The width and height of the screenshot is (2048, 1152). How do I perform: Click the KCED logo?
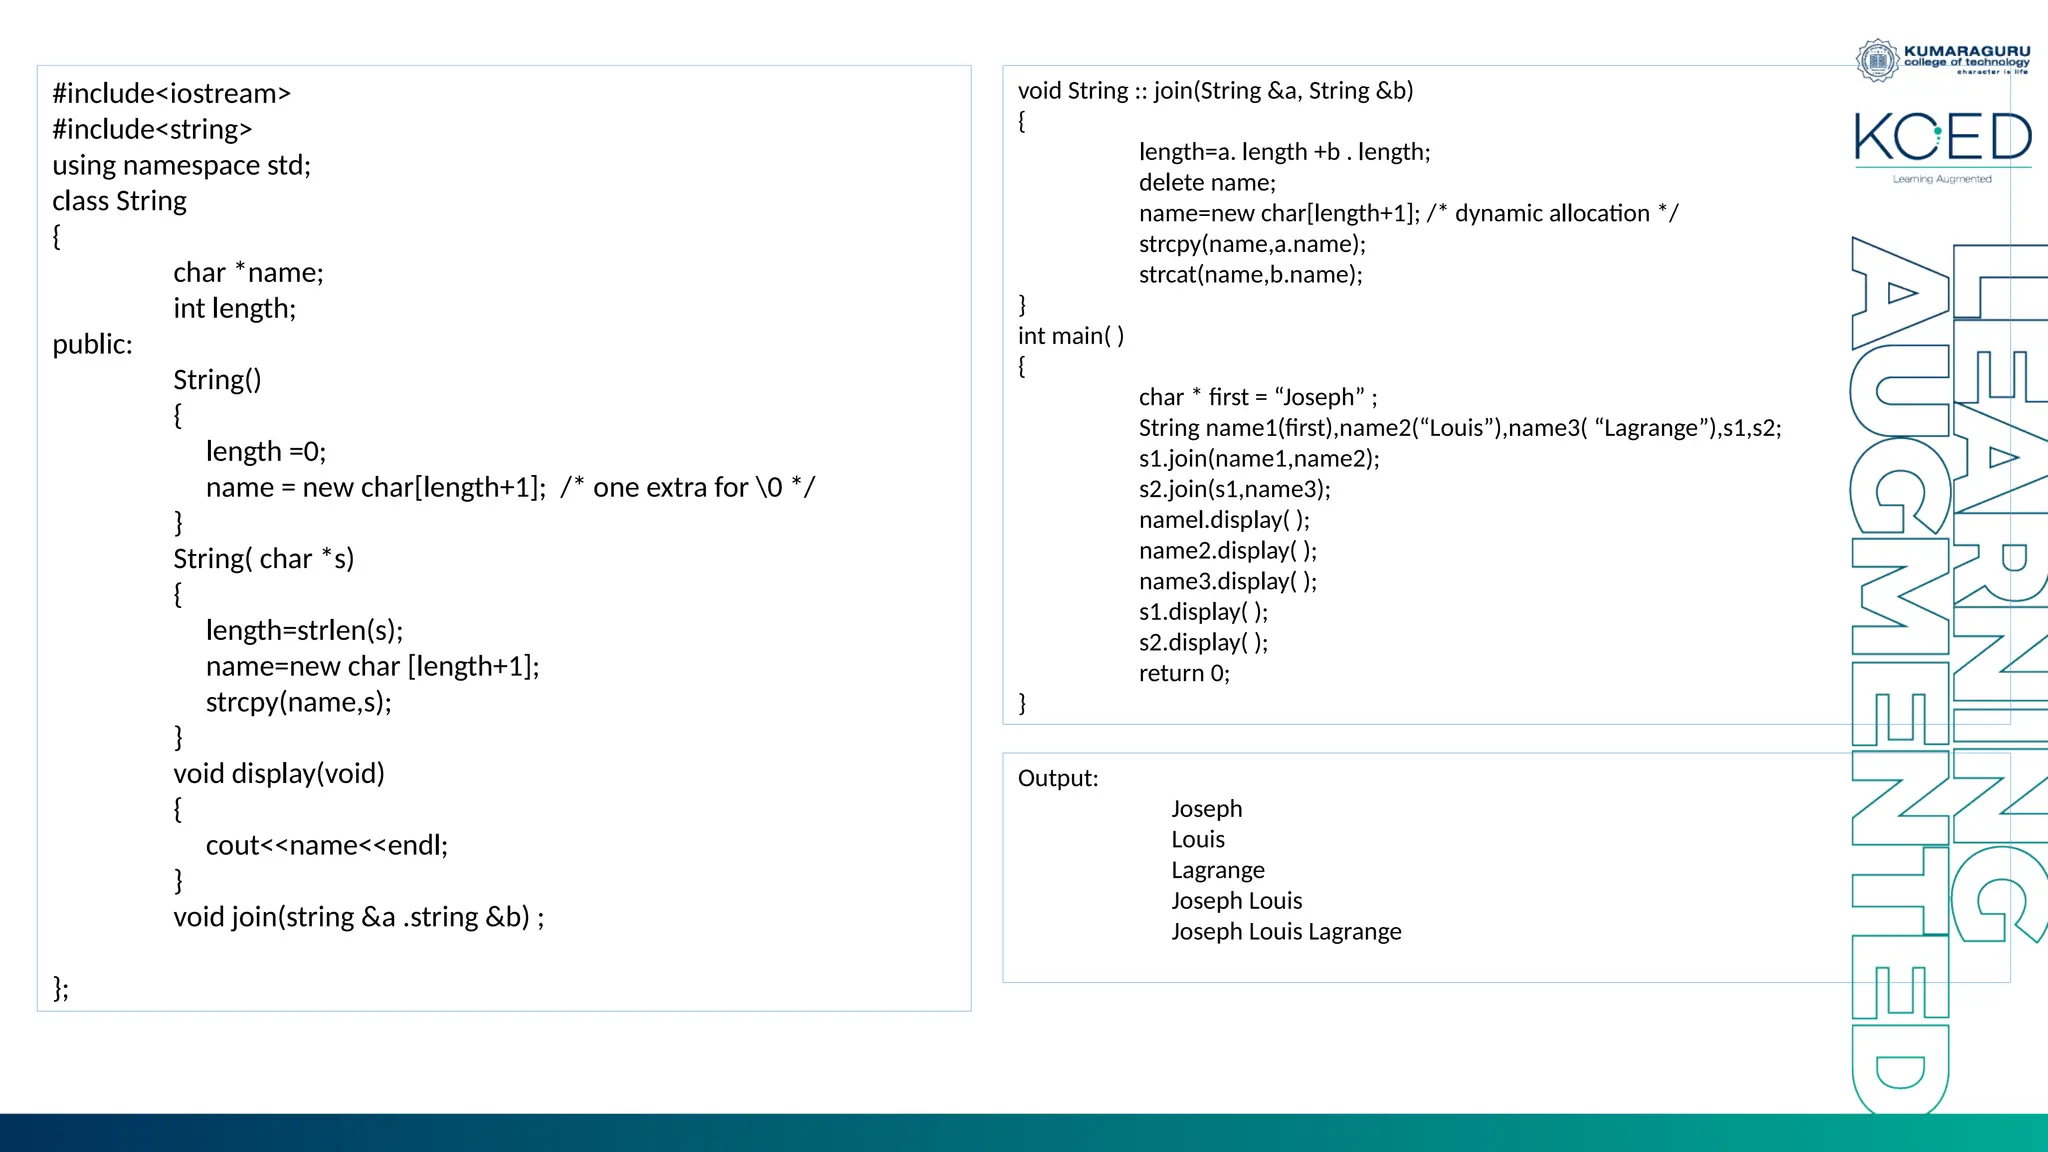1942,137
